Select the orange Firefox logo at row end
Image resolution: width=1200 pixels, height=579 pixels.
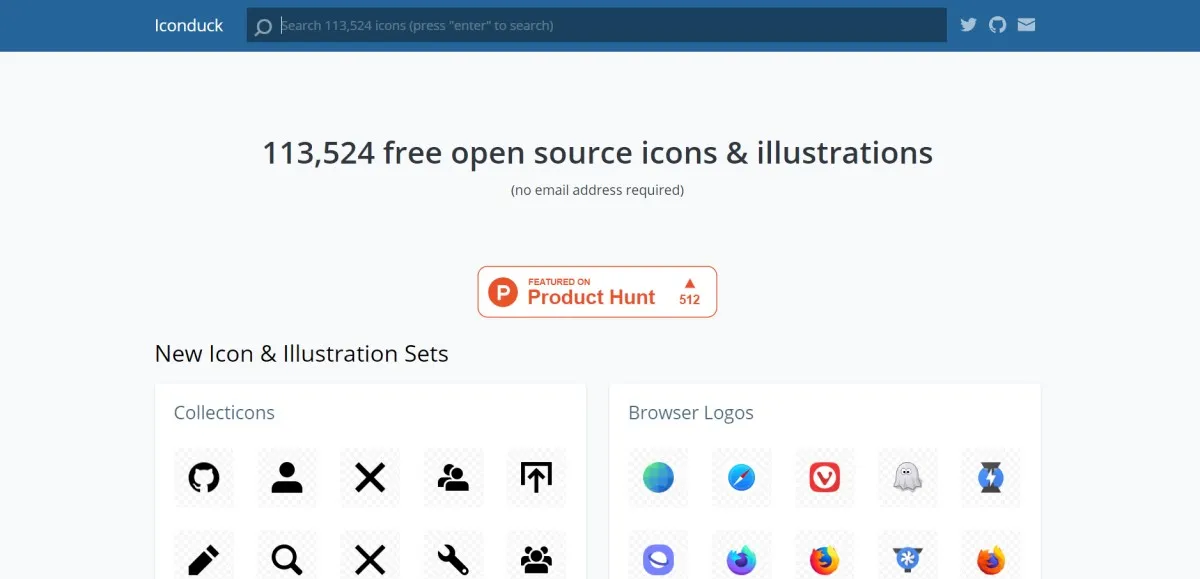991,558
